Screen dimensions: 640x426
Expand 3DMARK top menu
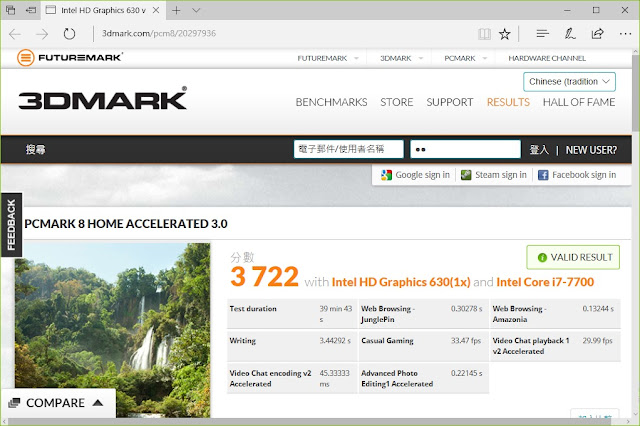click(x=402, y=58)
